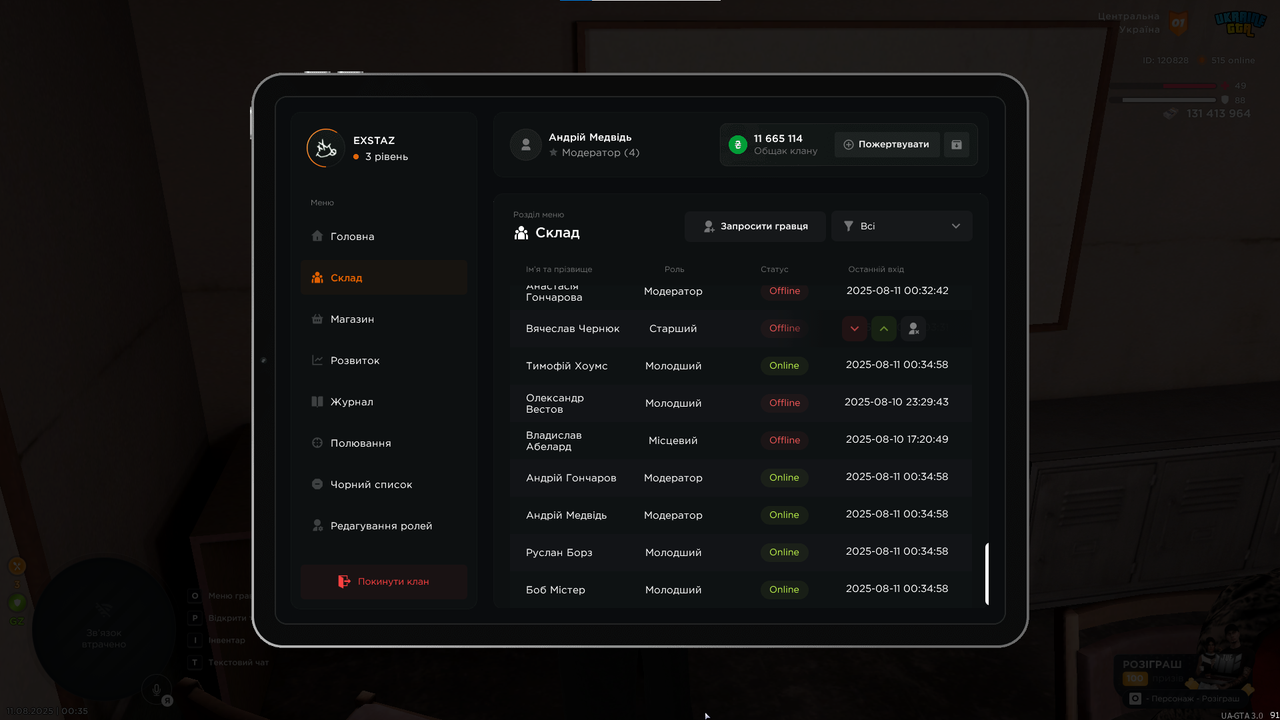The width and height of the screenshot is (1280, 720).
Task: Click the house icon beside Головна
Action: pyautogui.click(x=317, y=237)
